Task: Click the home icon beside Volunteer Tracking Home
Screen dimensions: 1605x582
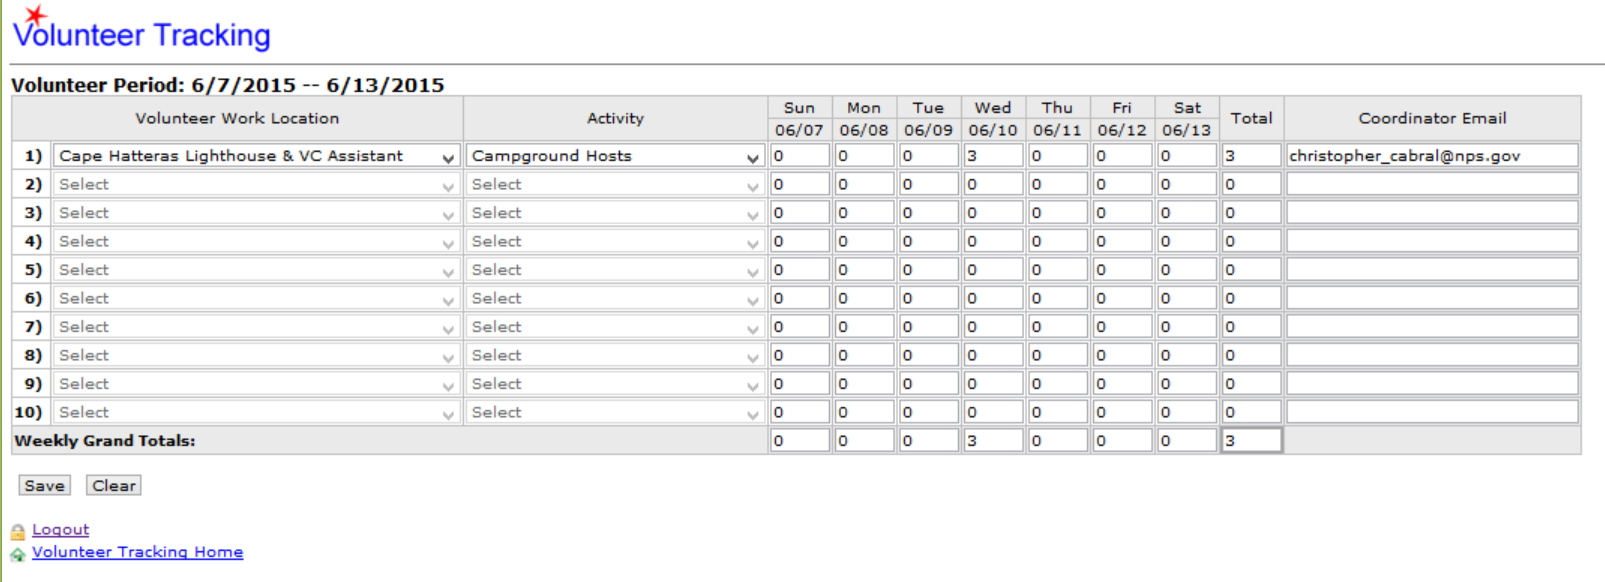Action: 18,554
